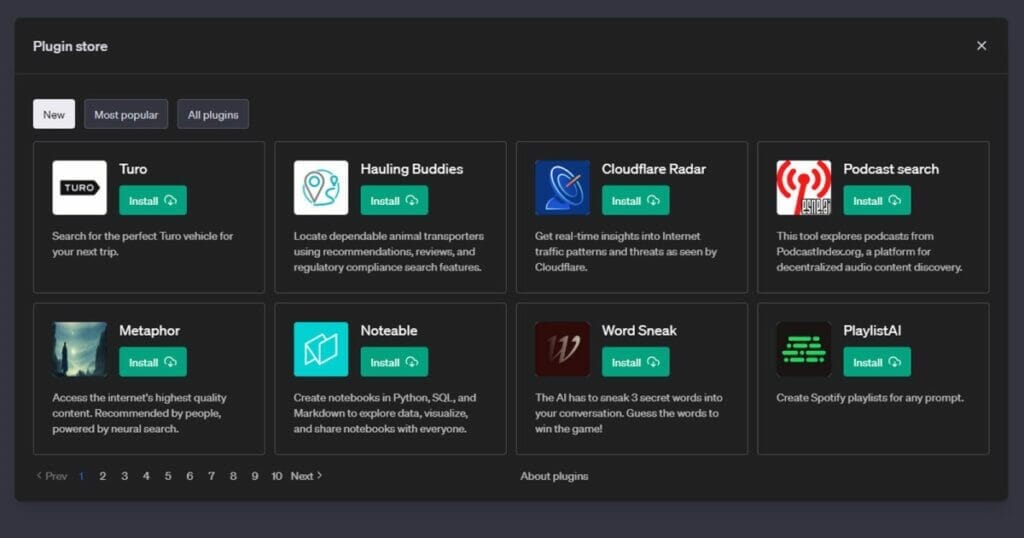
Task: Jump to page 9 of plugins
Action: tap(255, 476)
